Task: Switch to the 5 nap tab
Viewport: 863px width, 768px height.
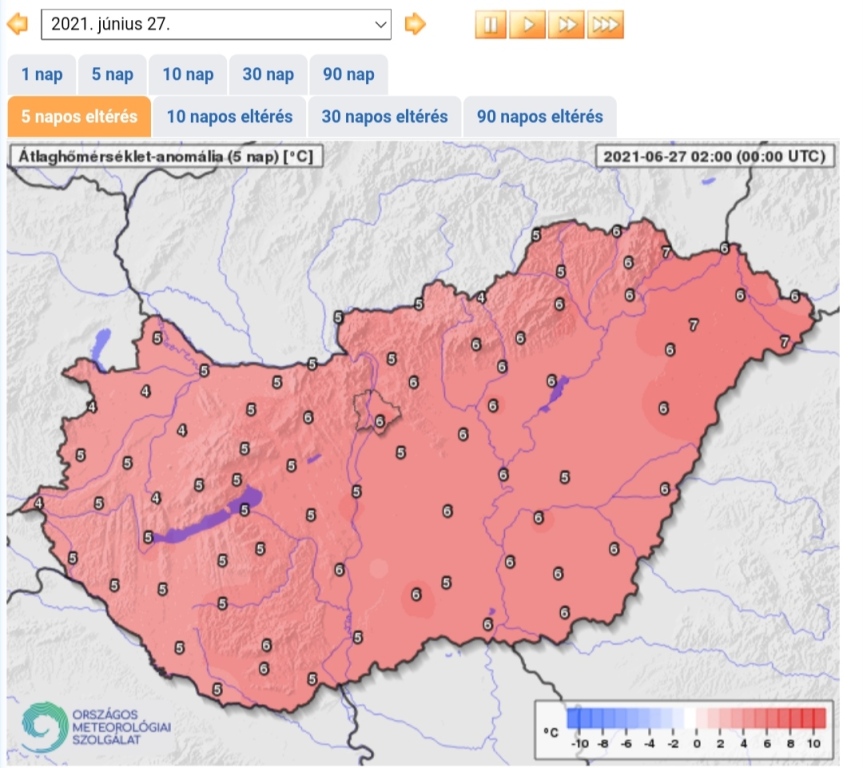Action: (113, 75)
